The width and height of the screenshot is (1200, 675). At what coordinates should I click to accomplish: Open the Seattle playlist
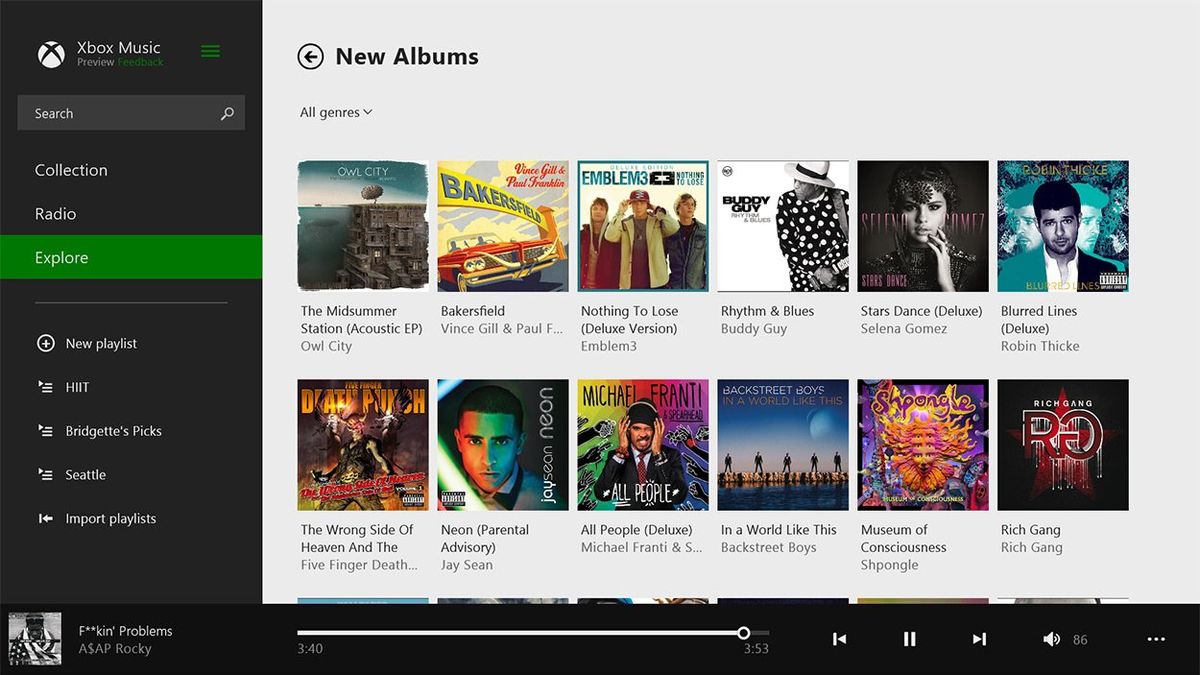tap(86, 474)
